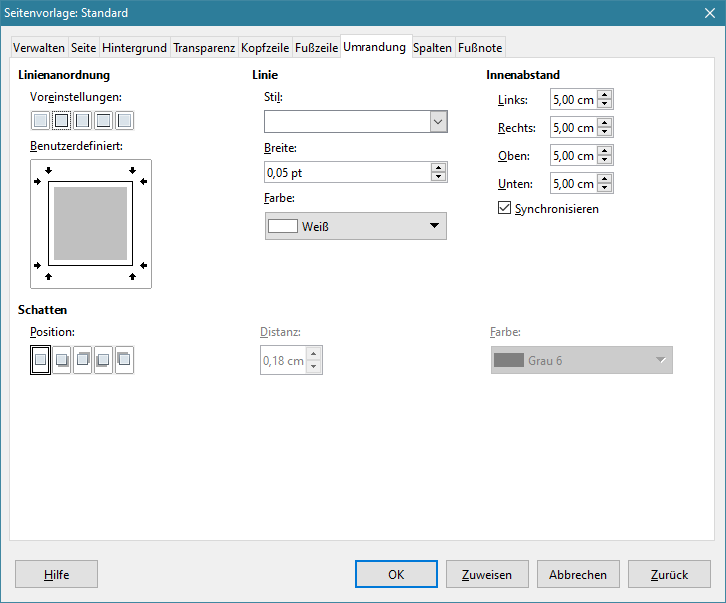Decrease the Unten padding value
Viewport: 726px width, 603px height.
[x=605, y=188]
